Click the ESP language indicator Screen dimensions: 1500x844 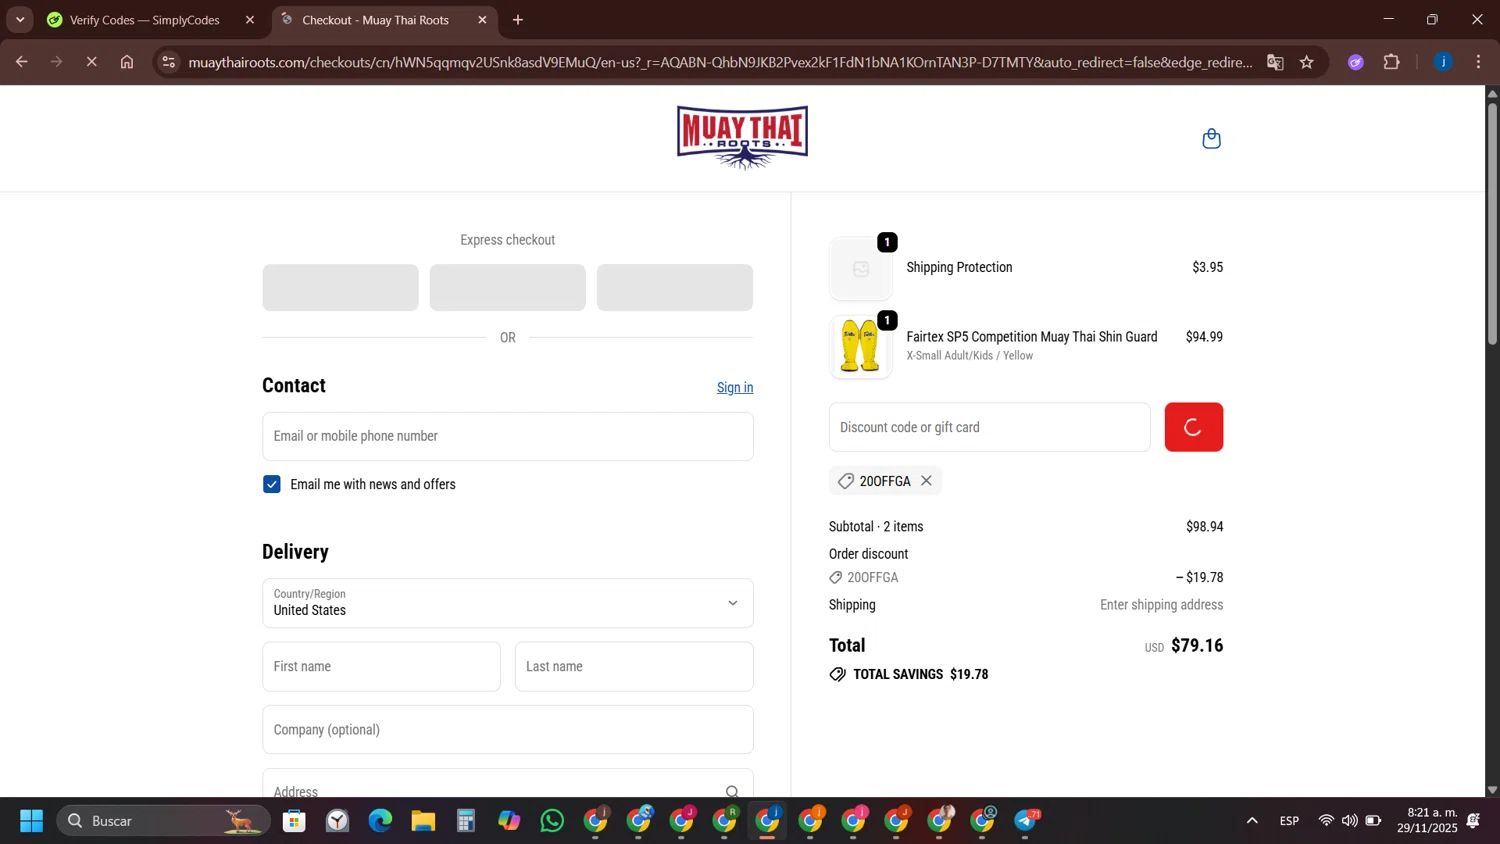[x=1289, y=821]
